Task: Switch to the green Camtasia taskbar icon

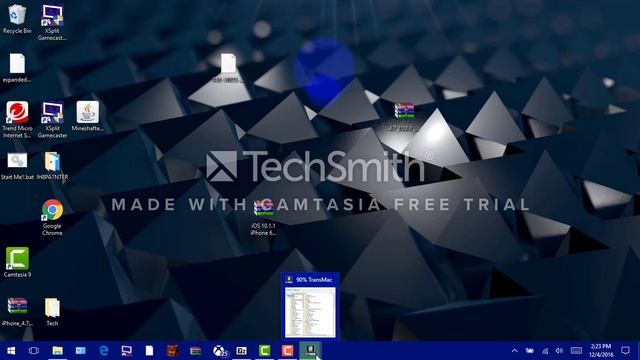Action: tap(264, 351)
